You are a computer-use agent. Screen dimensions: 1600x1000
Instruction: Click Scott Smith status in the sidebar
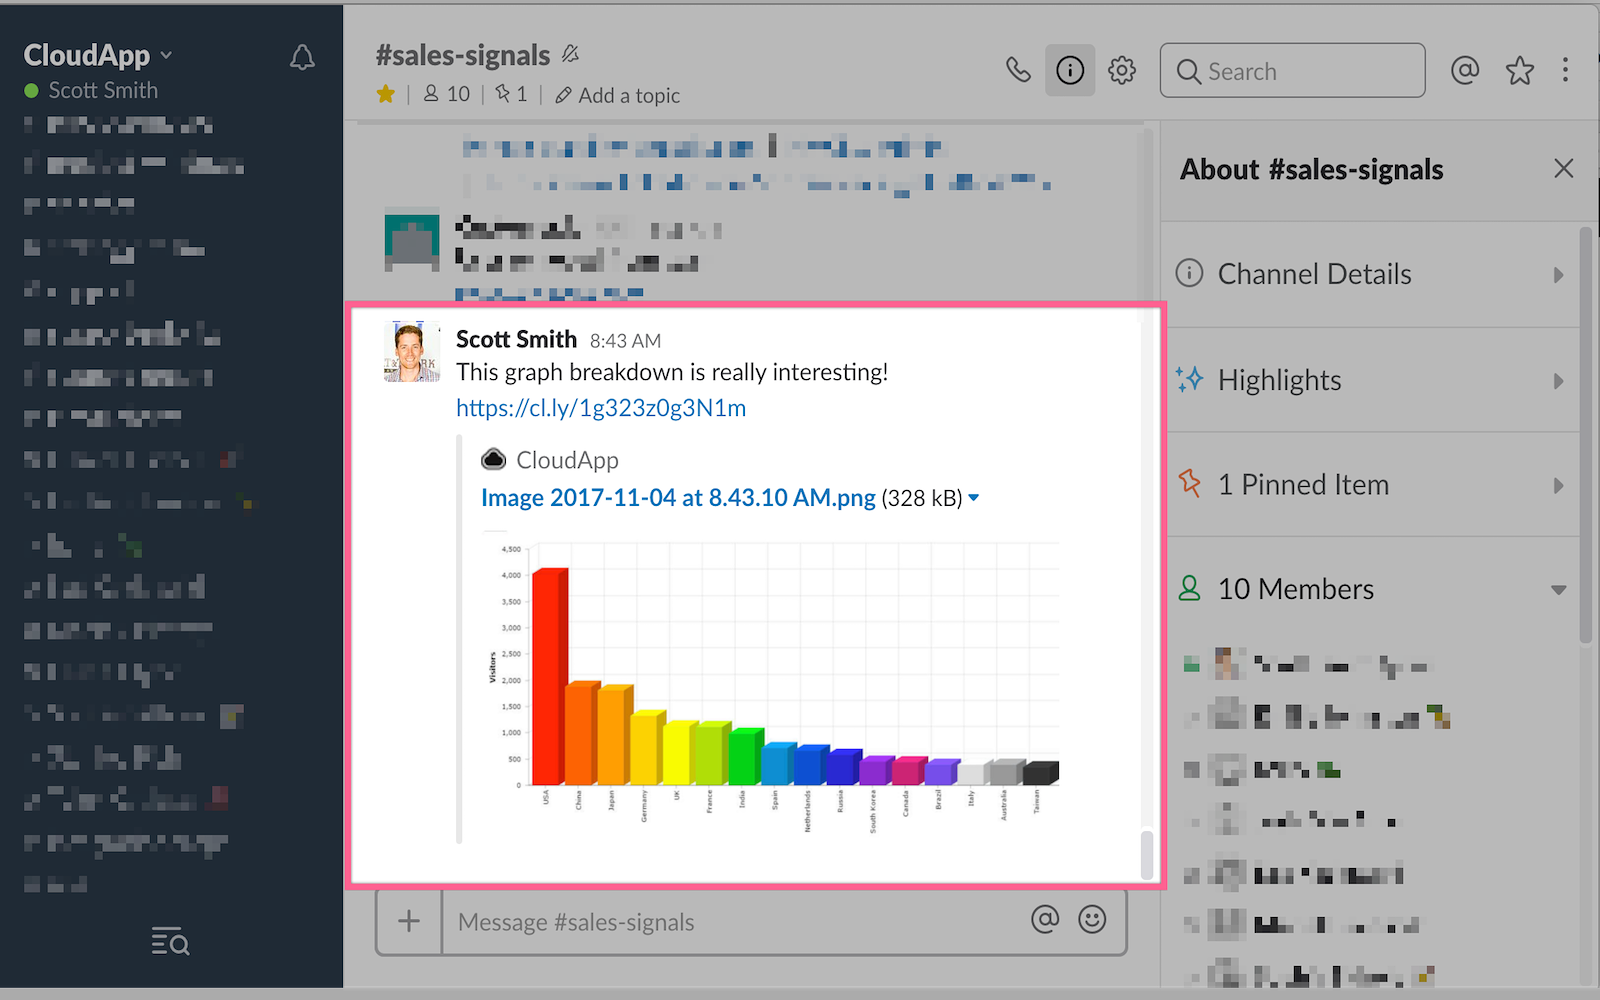click(x=91, y=90)
